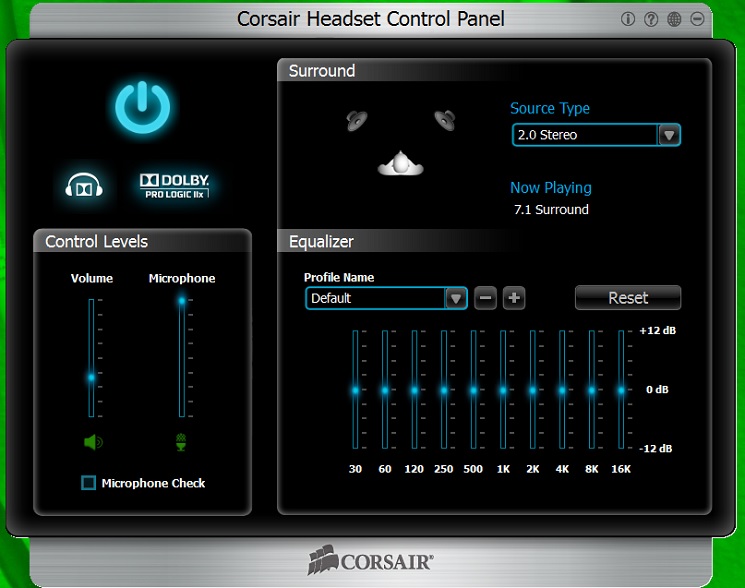Click the '7.1 Surround' Now Playing text

551,209
